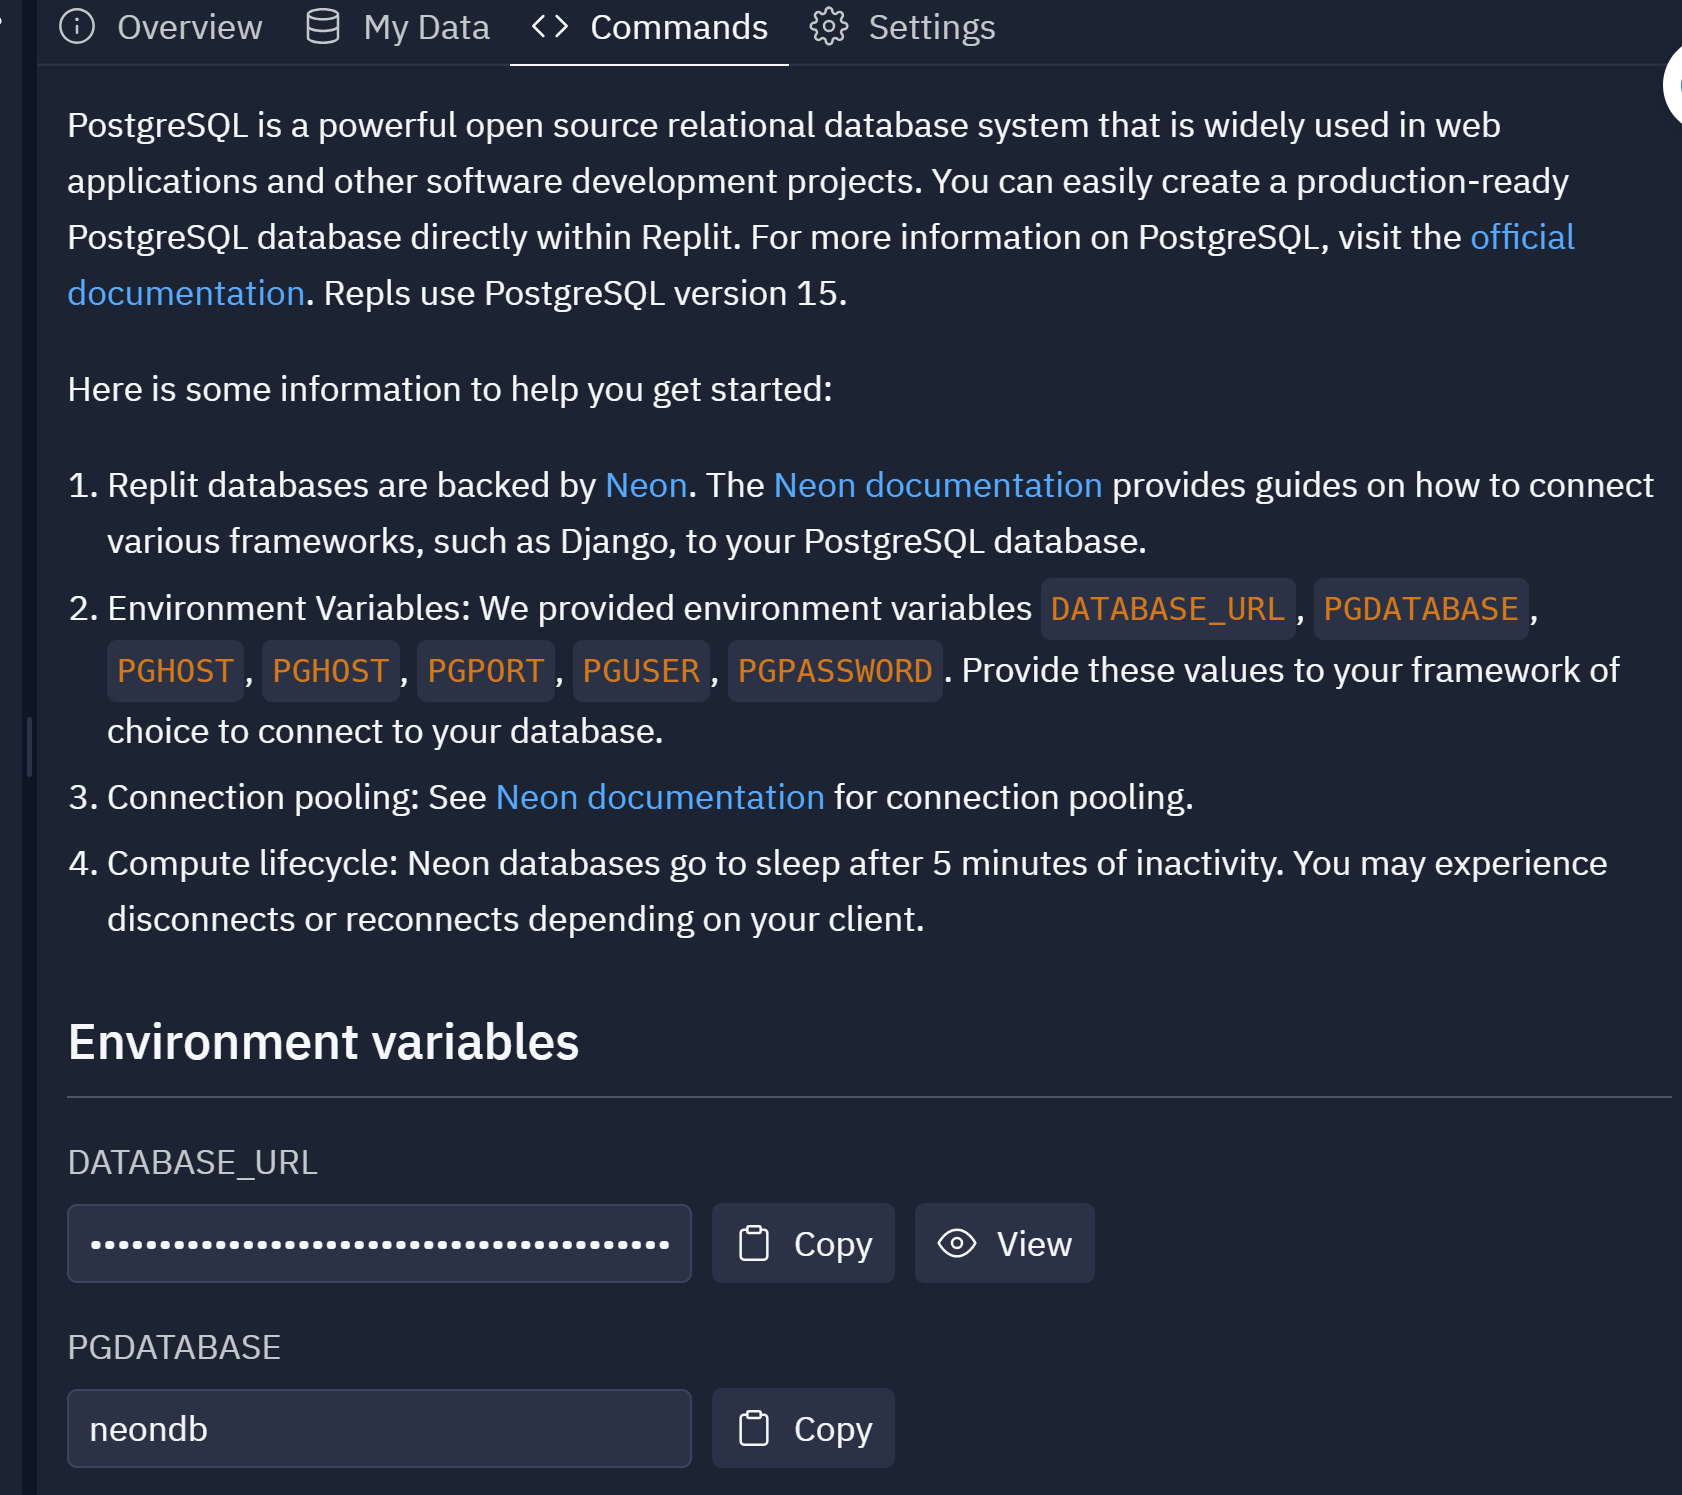Image resolution: width=1682 pixels, height=1495 pixels.
Task: Click the masked DATABASE_URL value field
Action: [379, 1244]
